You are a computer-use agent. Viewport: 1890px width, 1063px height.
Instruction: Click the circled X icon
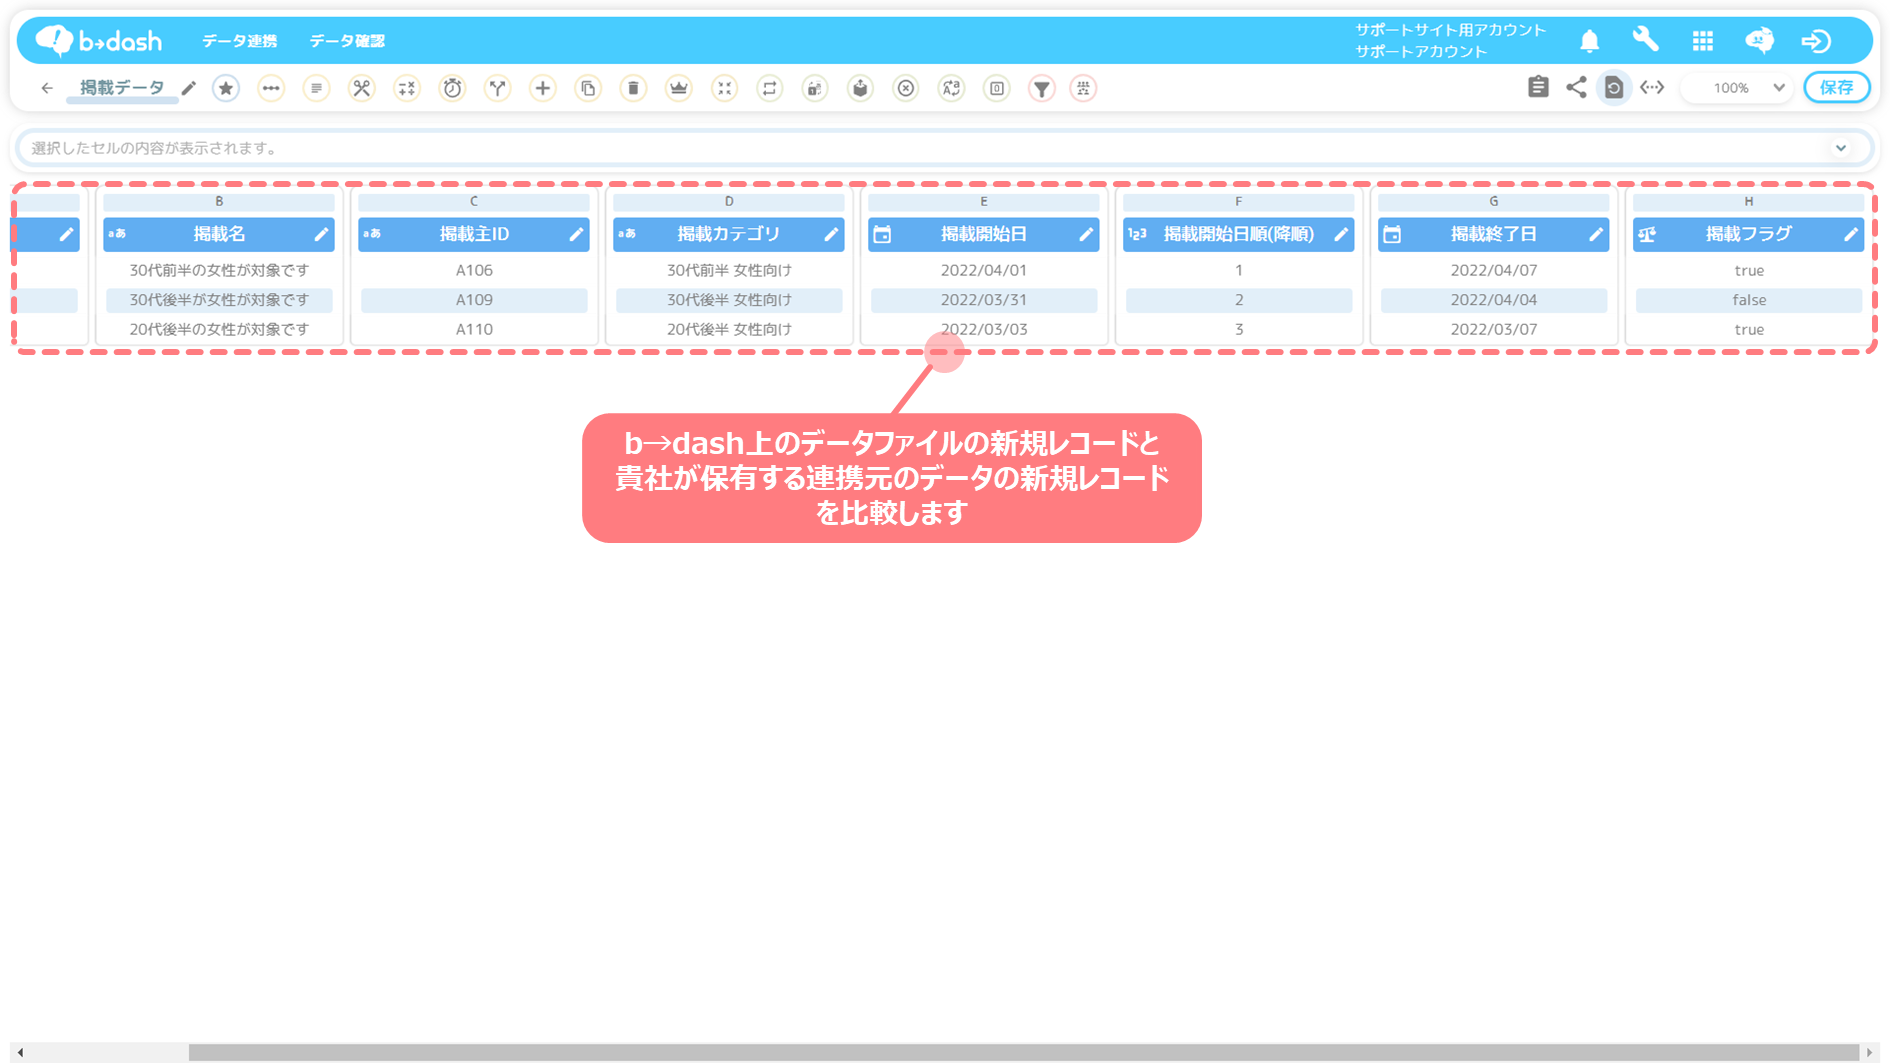(x=906, y=88)
